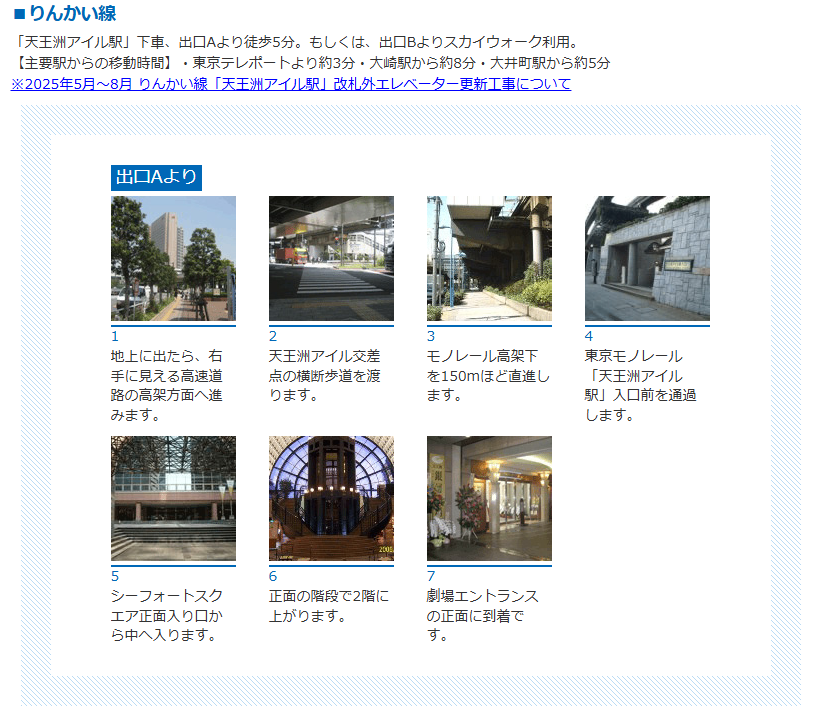The width and height of the screenshot is (835, 724).
Task: Click the step number 4 label
Action: [x=589, y=336]
